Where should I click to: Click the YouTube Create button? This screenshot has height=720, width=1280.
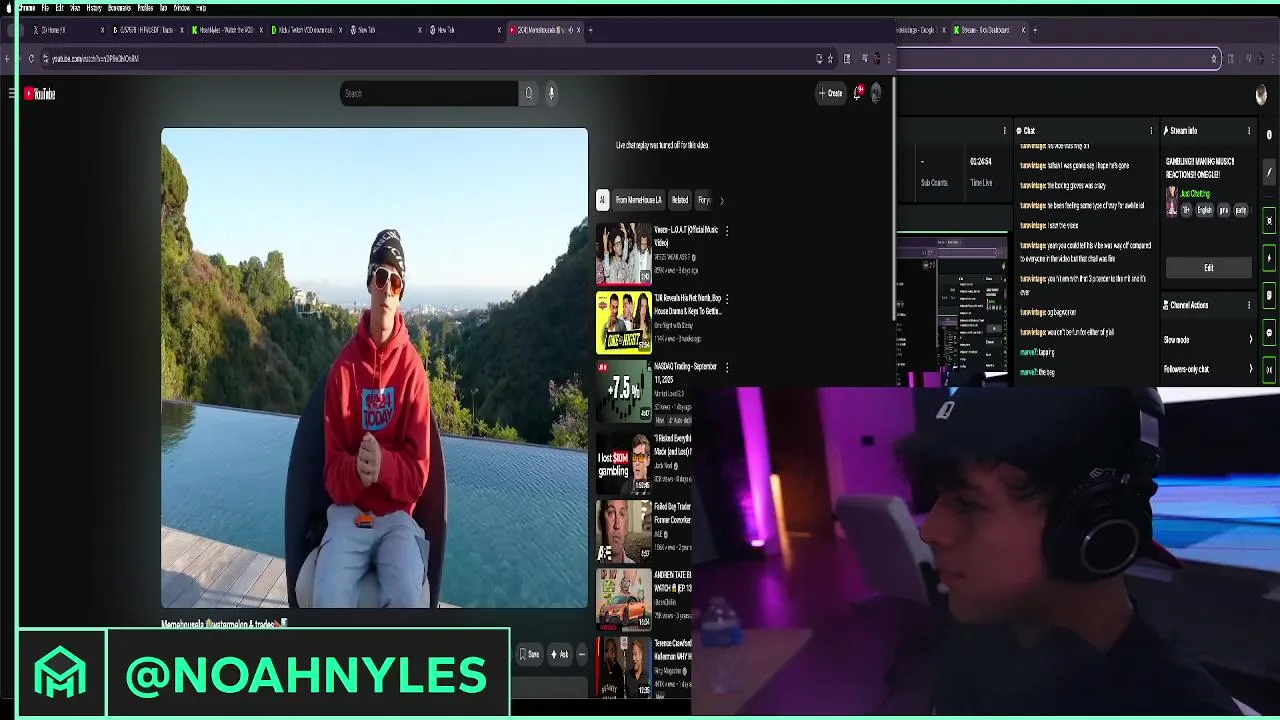click(831, 93)
